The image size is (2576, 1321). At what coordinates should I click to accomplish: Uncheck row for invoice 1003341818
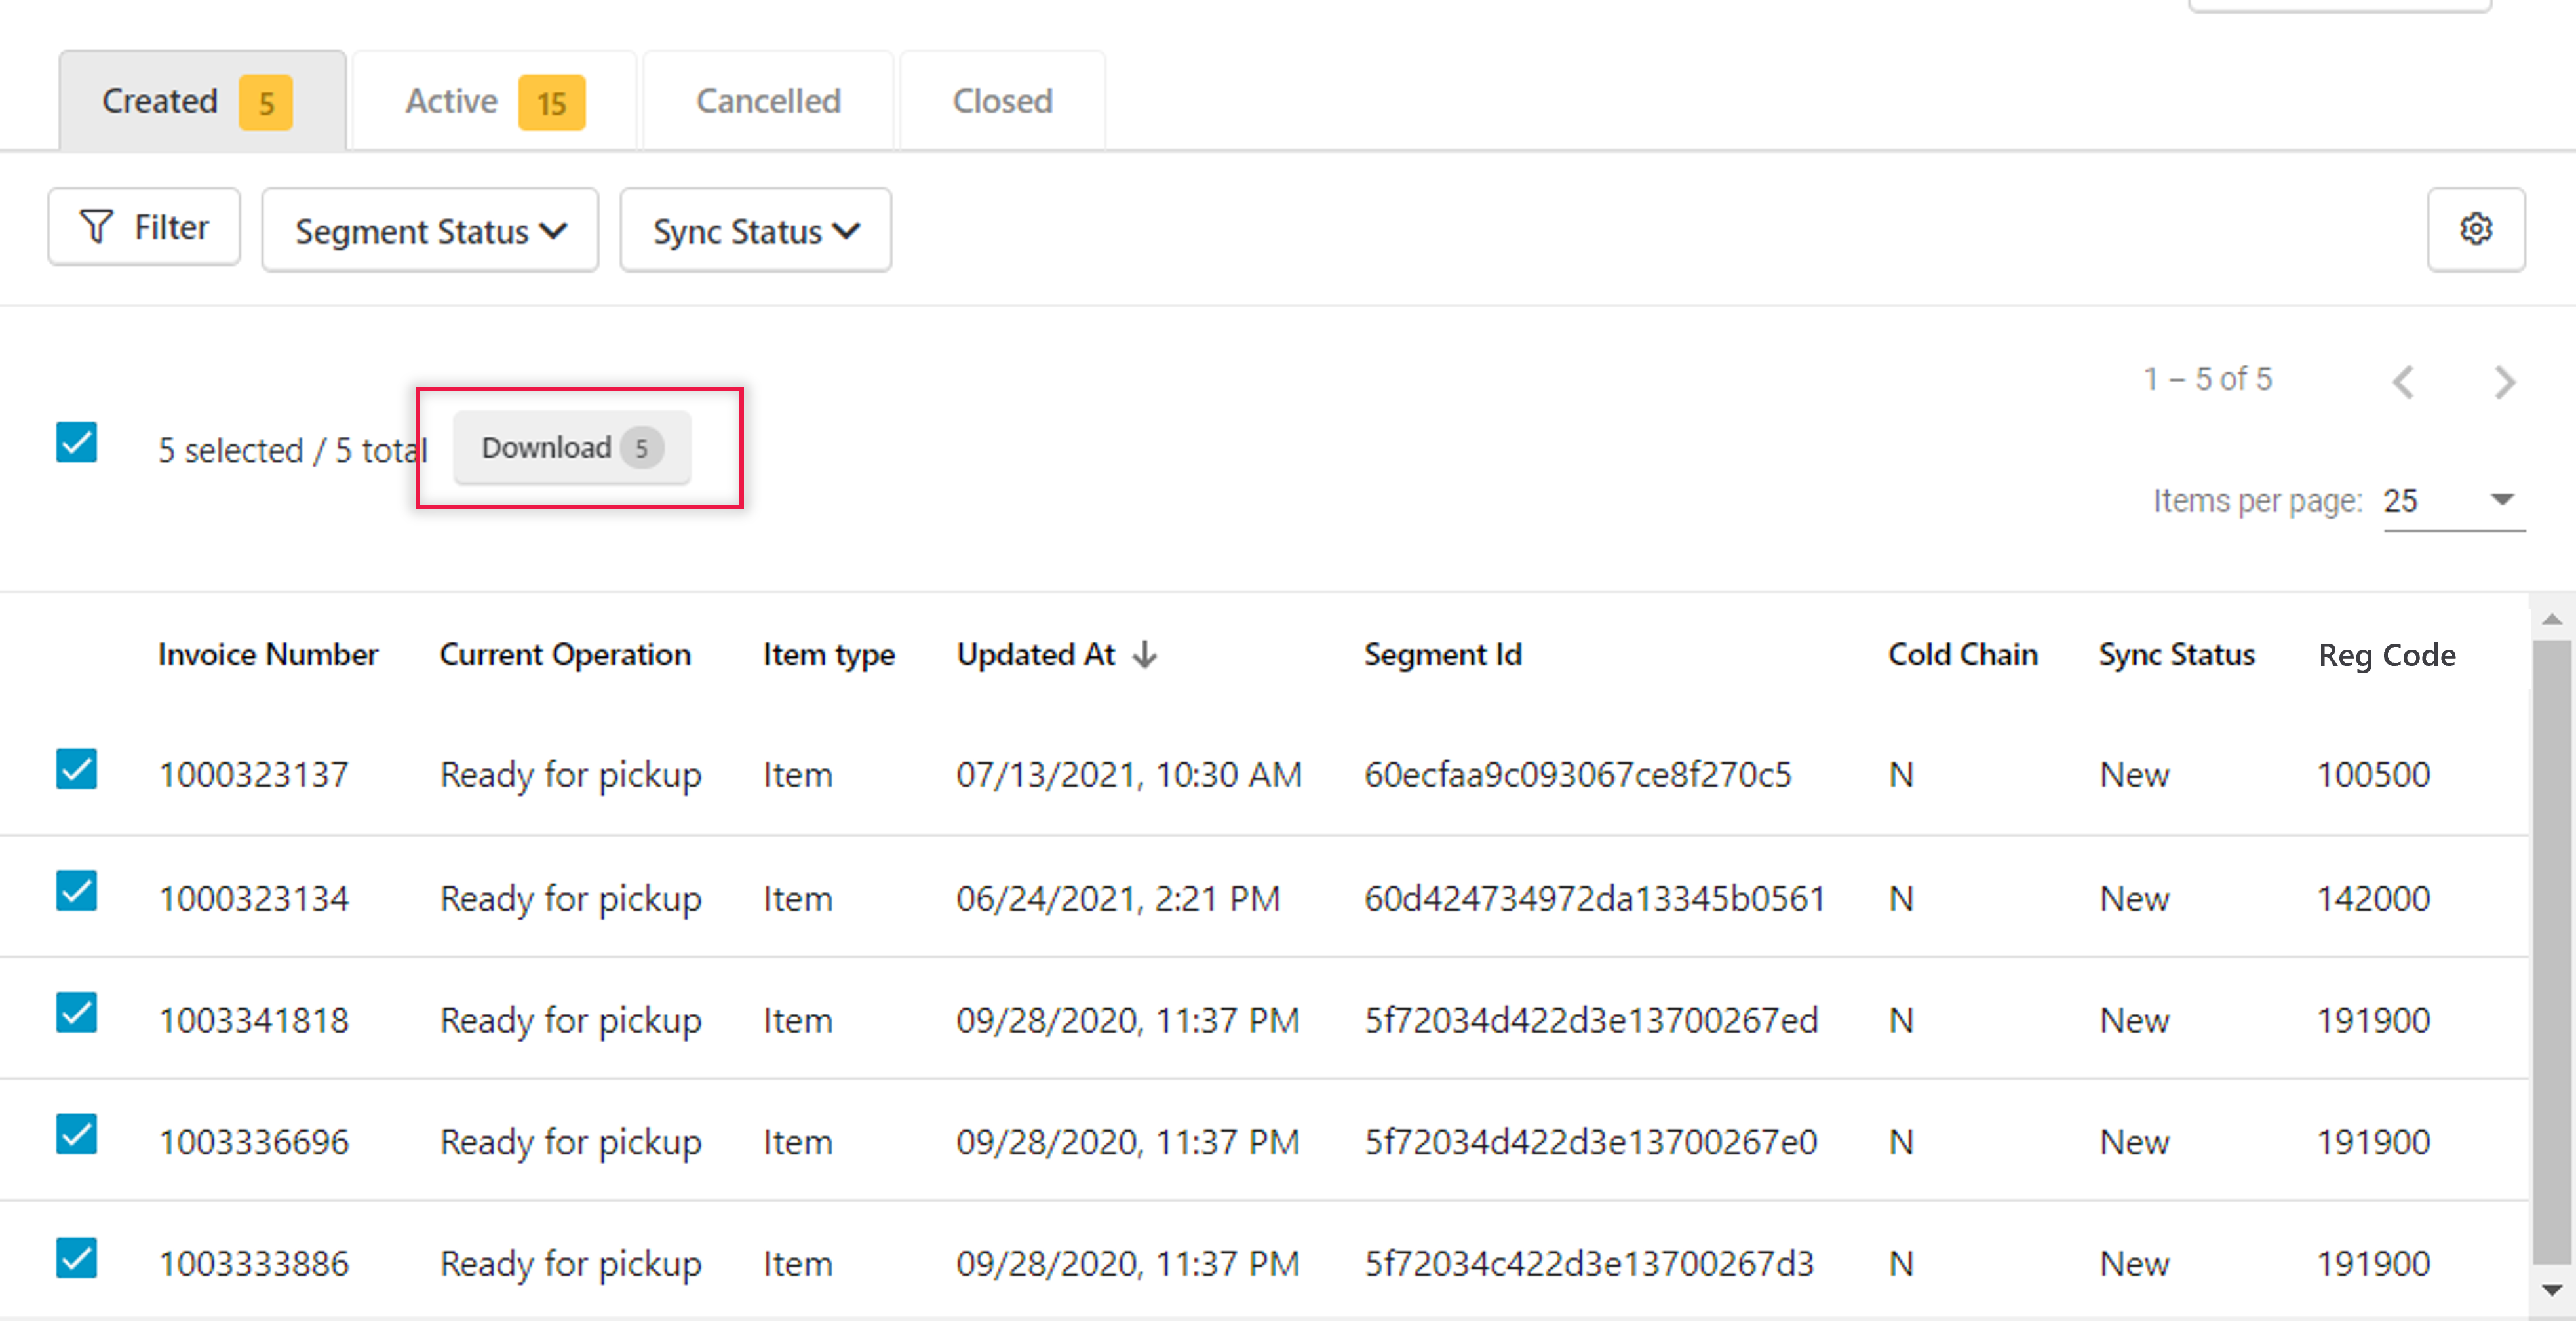pos(76,1013)
